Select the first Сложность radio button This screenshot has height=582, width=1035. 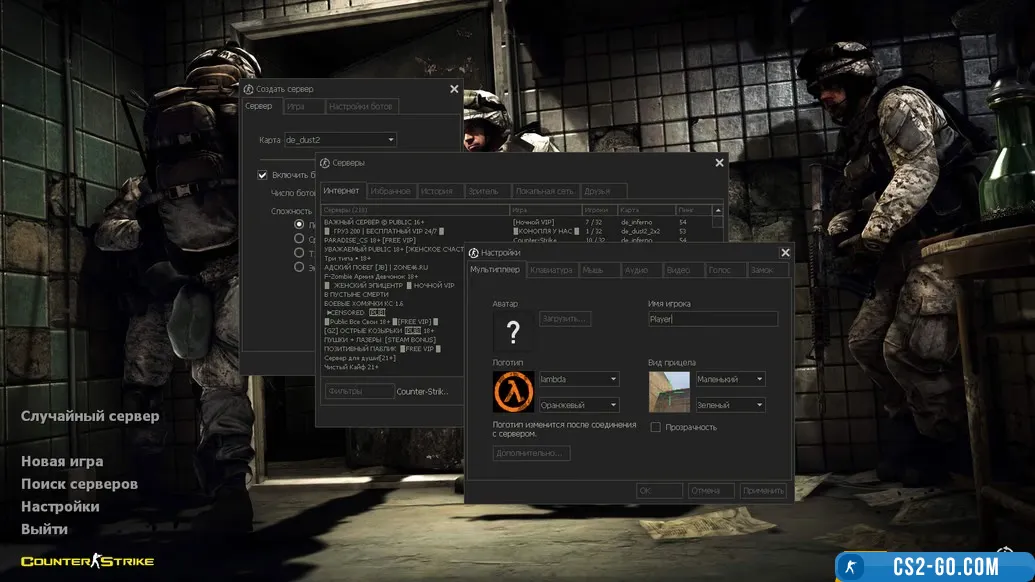pyautogui.click(x=299, y=225)
